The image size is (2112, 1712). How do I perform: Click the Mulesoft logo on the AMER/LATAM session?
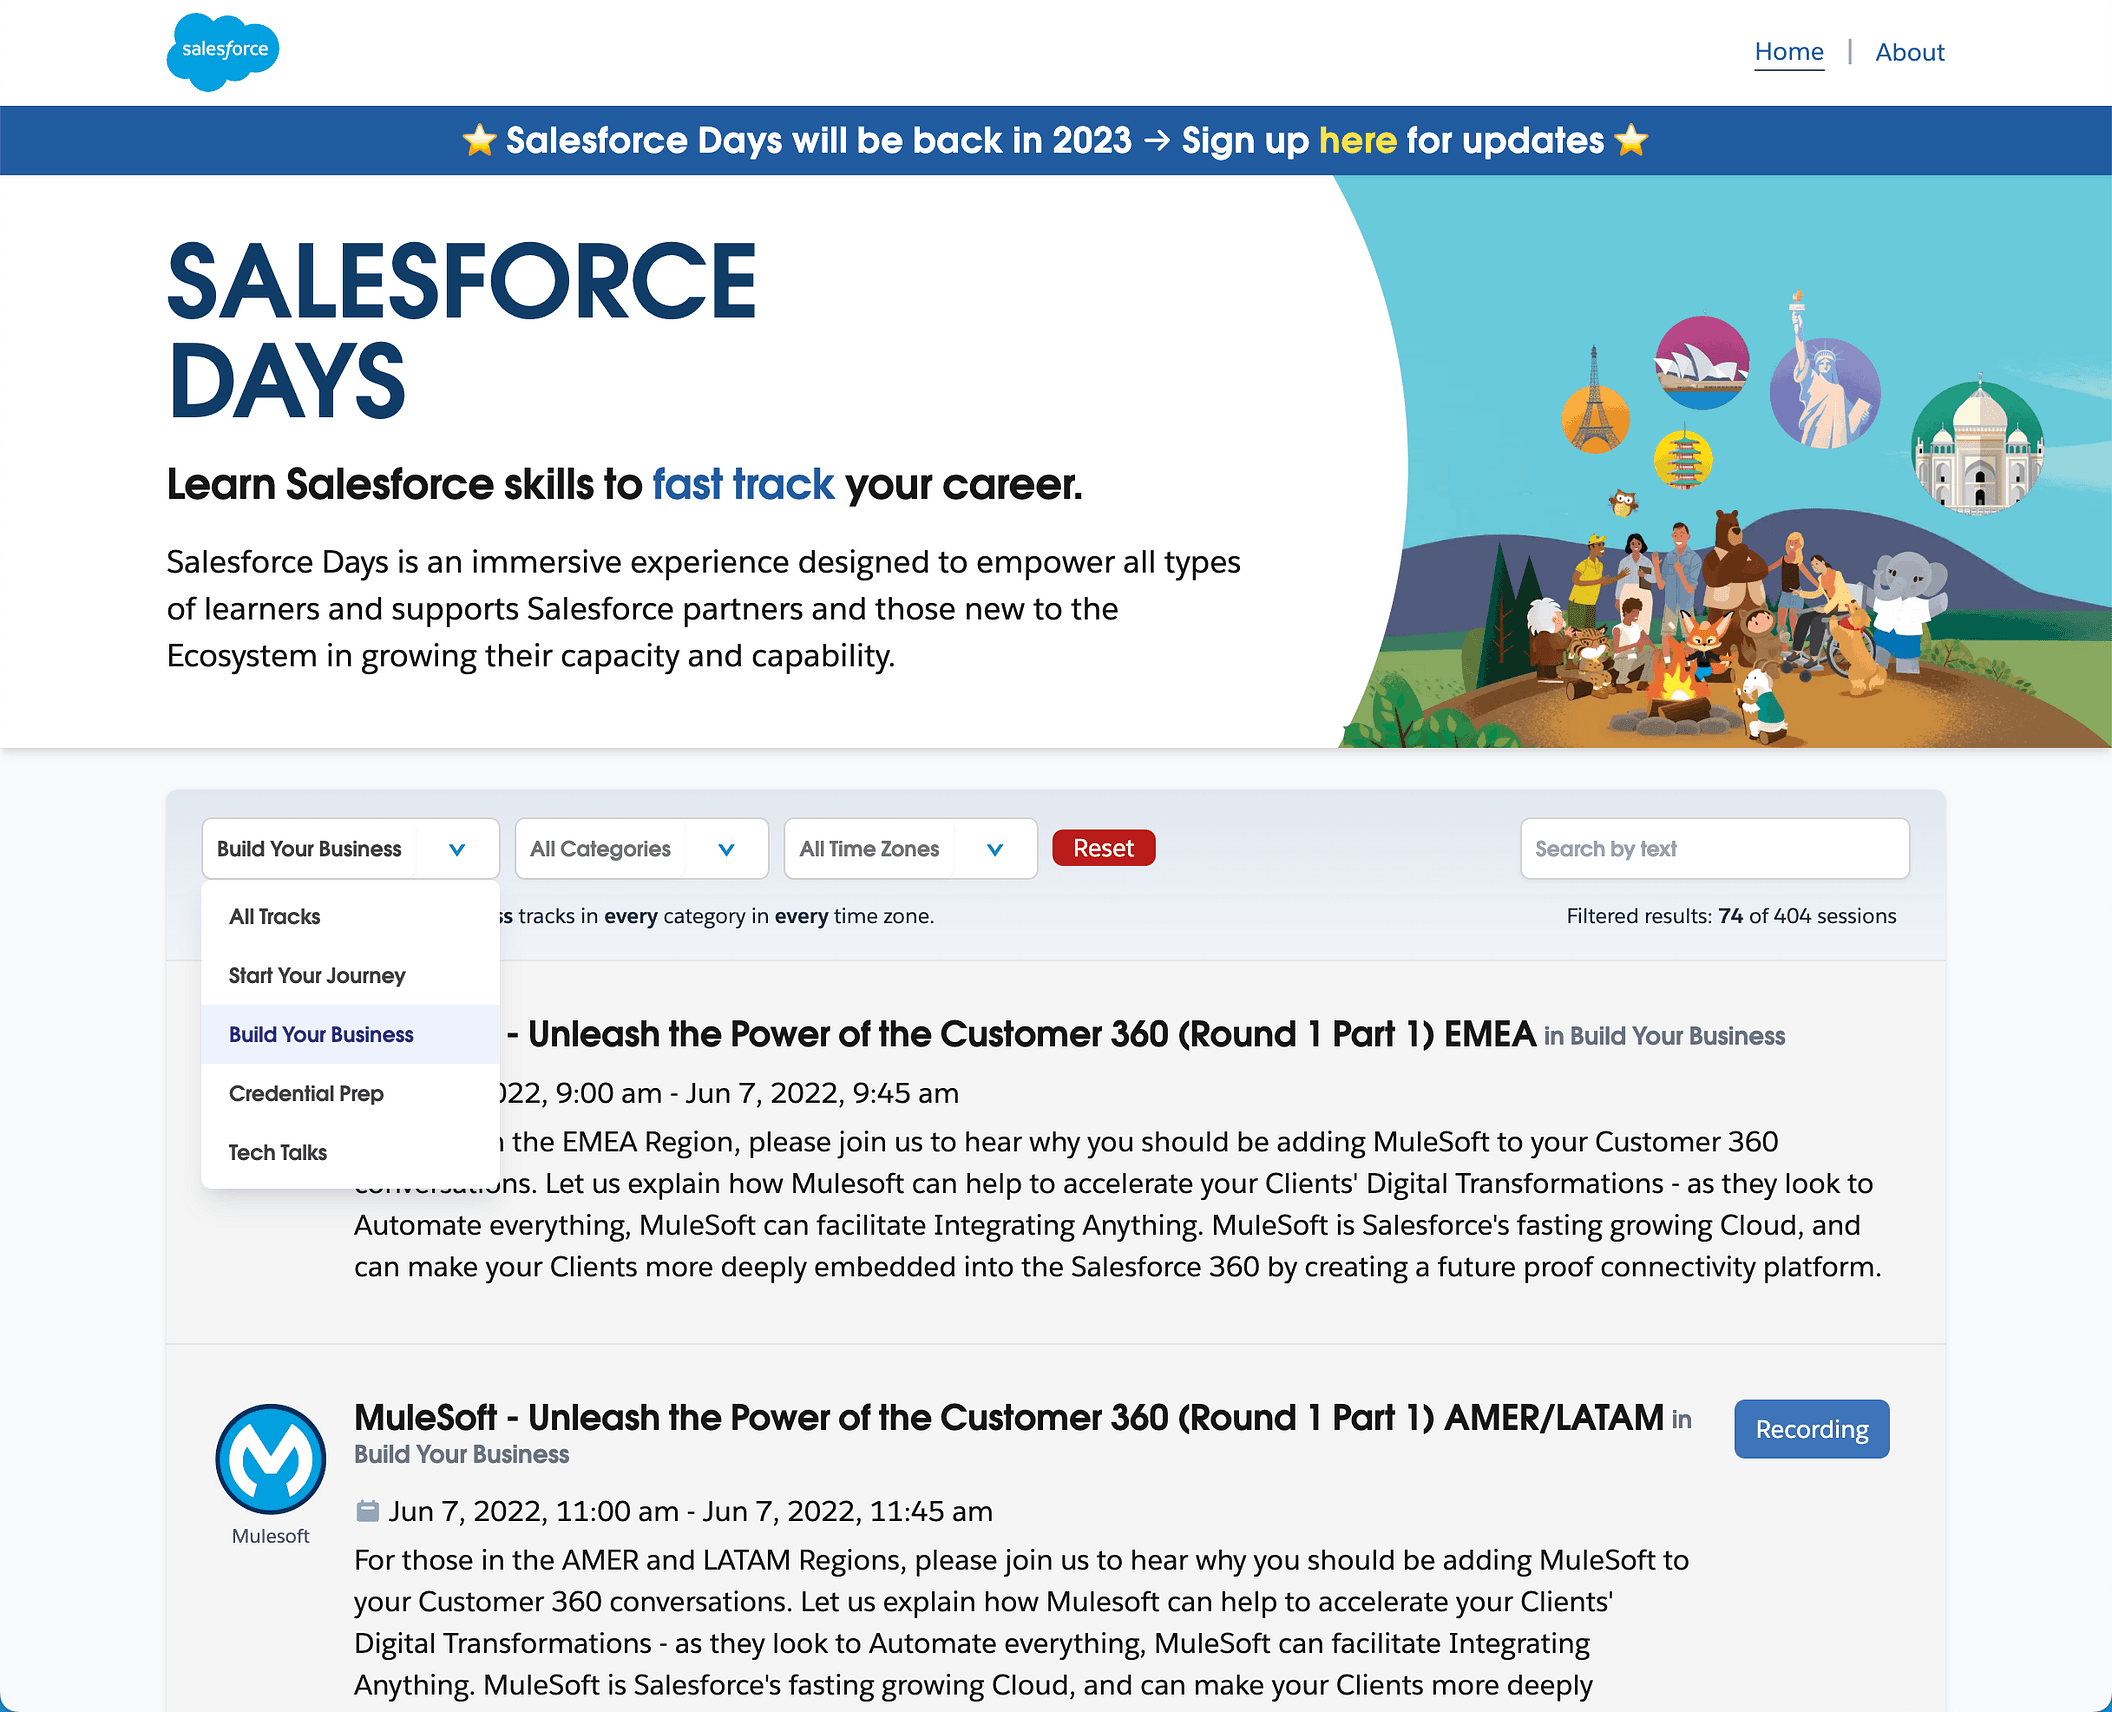pyautogui.click(x=270, y=1459)
